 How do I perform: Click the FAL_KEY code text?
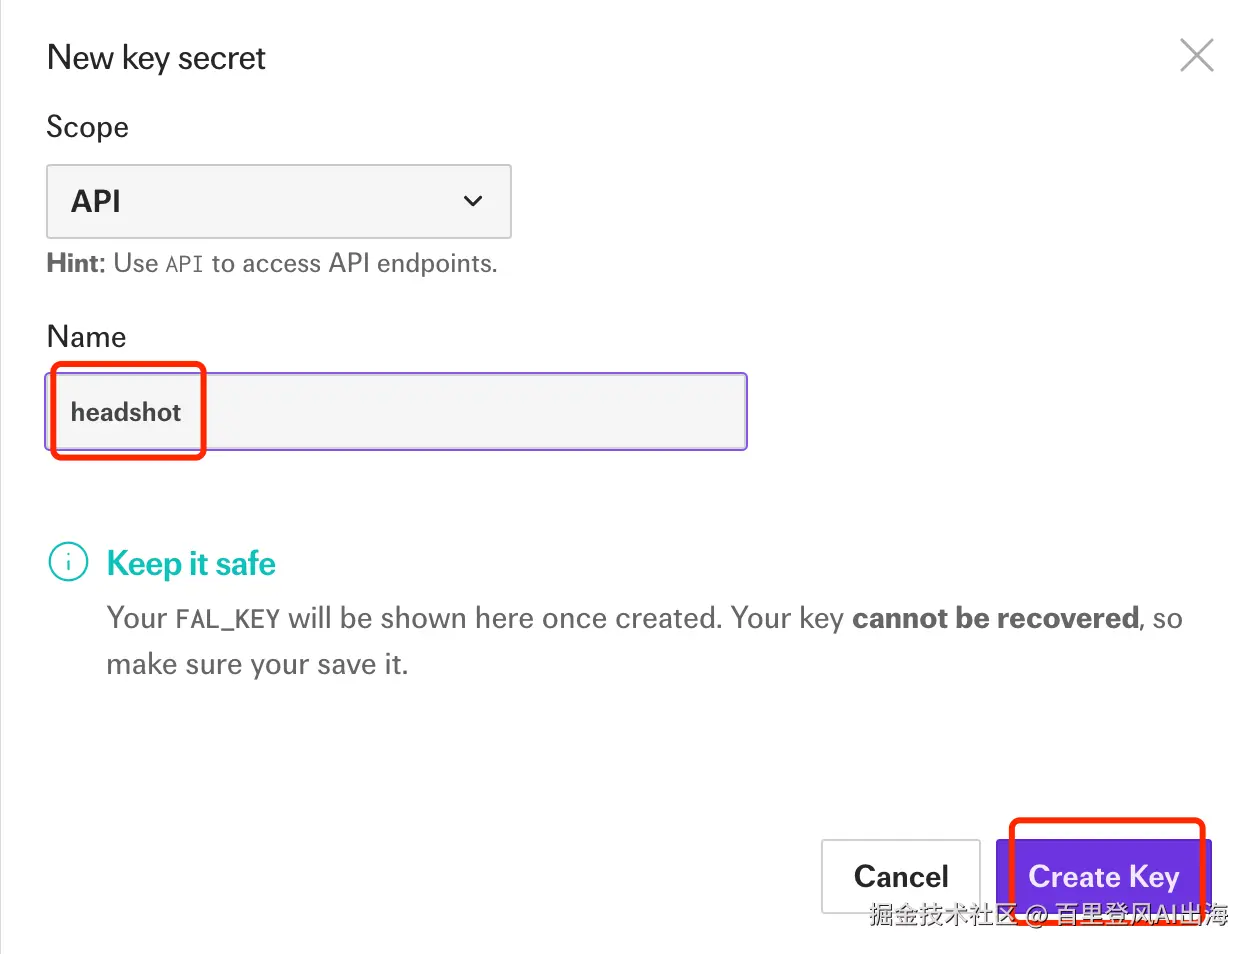point(227,619)
